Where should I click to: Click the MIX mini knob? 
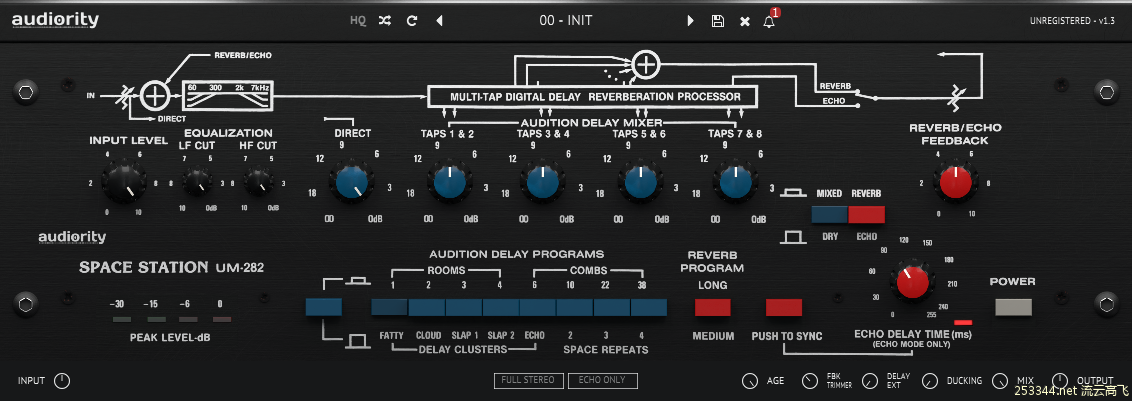click(1000, 381)
